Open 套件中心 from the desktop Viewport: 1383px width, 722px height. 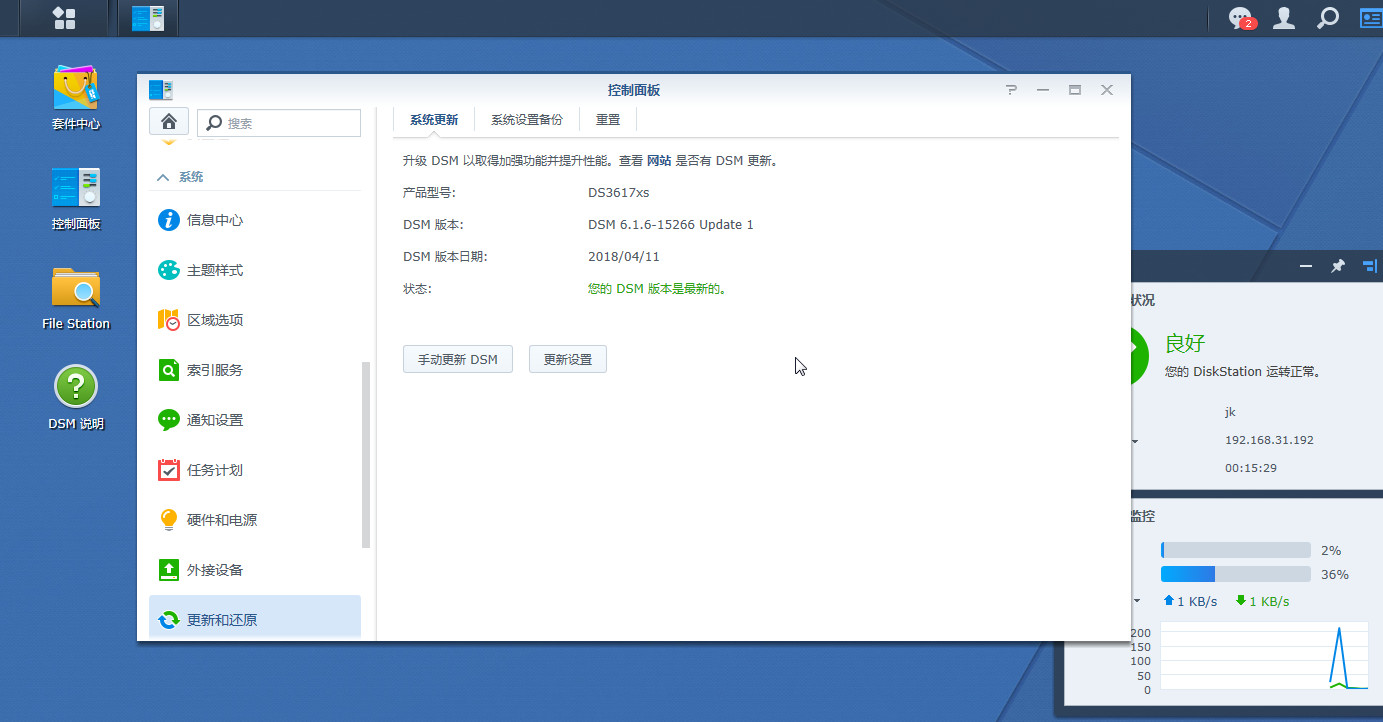75,86
